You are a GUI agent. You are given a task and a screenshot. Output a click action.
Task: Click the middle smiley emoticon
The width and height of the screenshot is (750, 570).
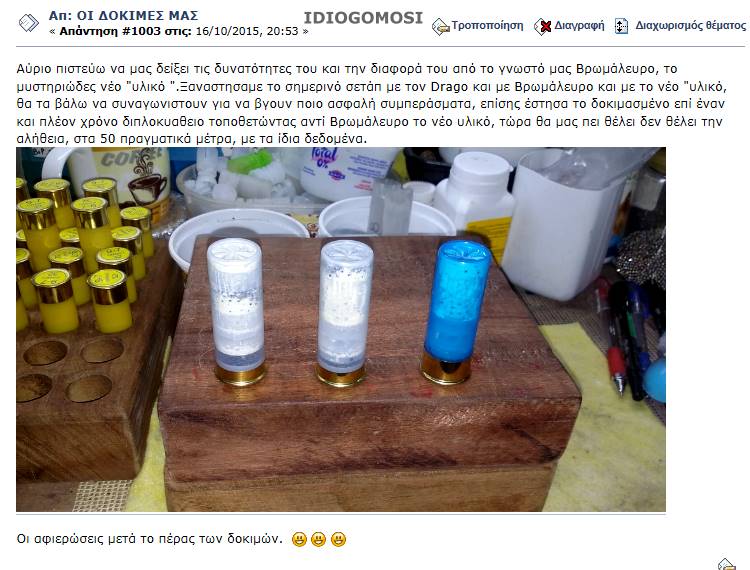pyautogui.click(x=319, y=539)
